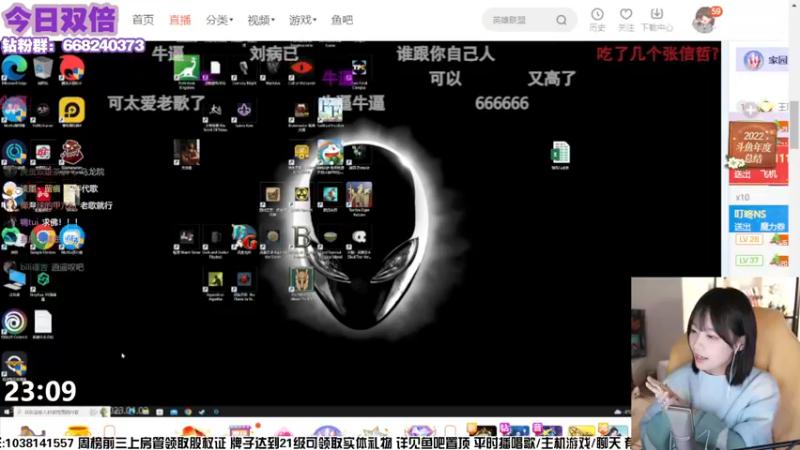
Task: Open the Doraemon game shortcut
Action: point(330,155)
